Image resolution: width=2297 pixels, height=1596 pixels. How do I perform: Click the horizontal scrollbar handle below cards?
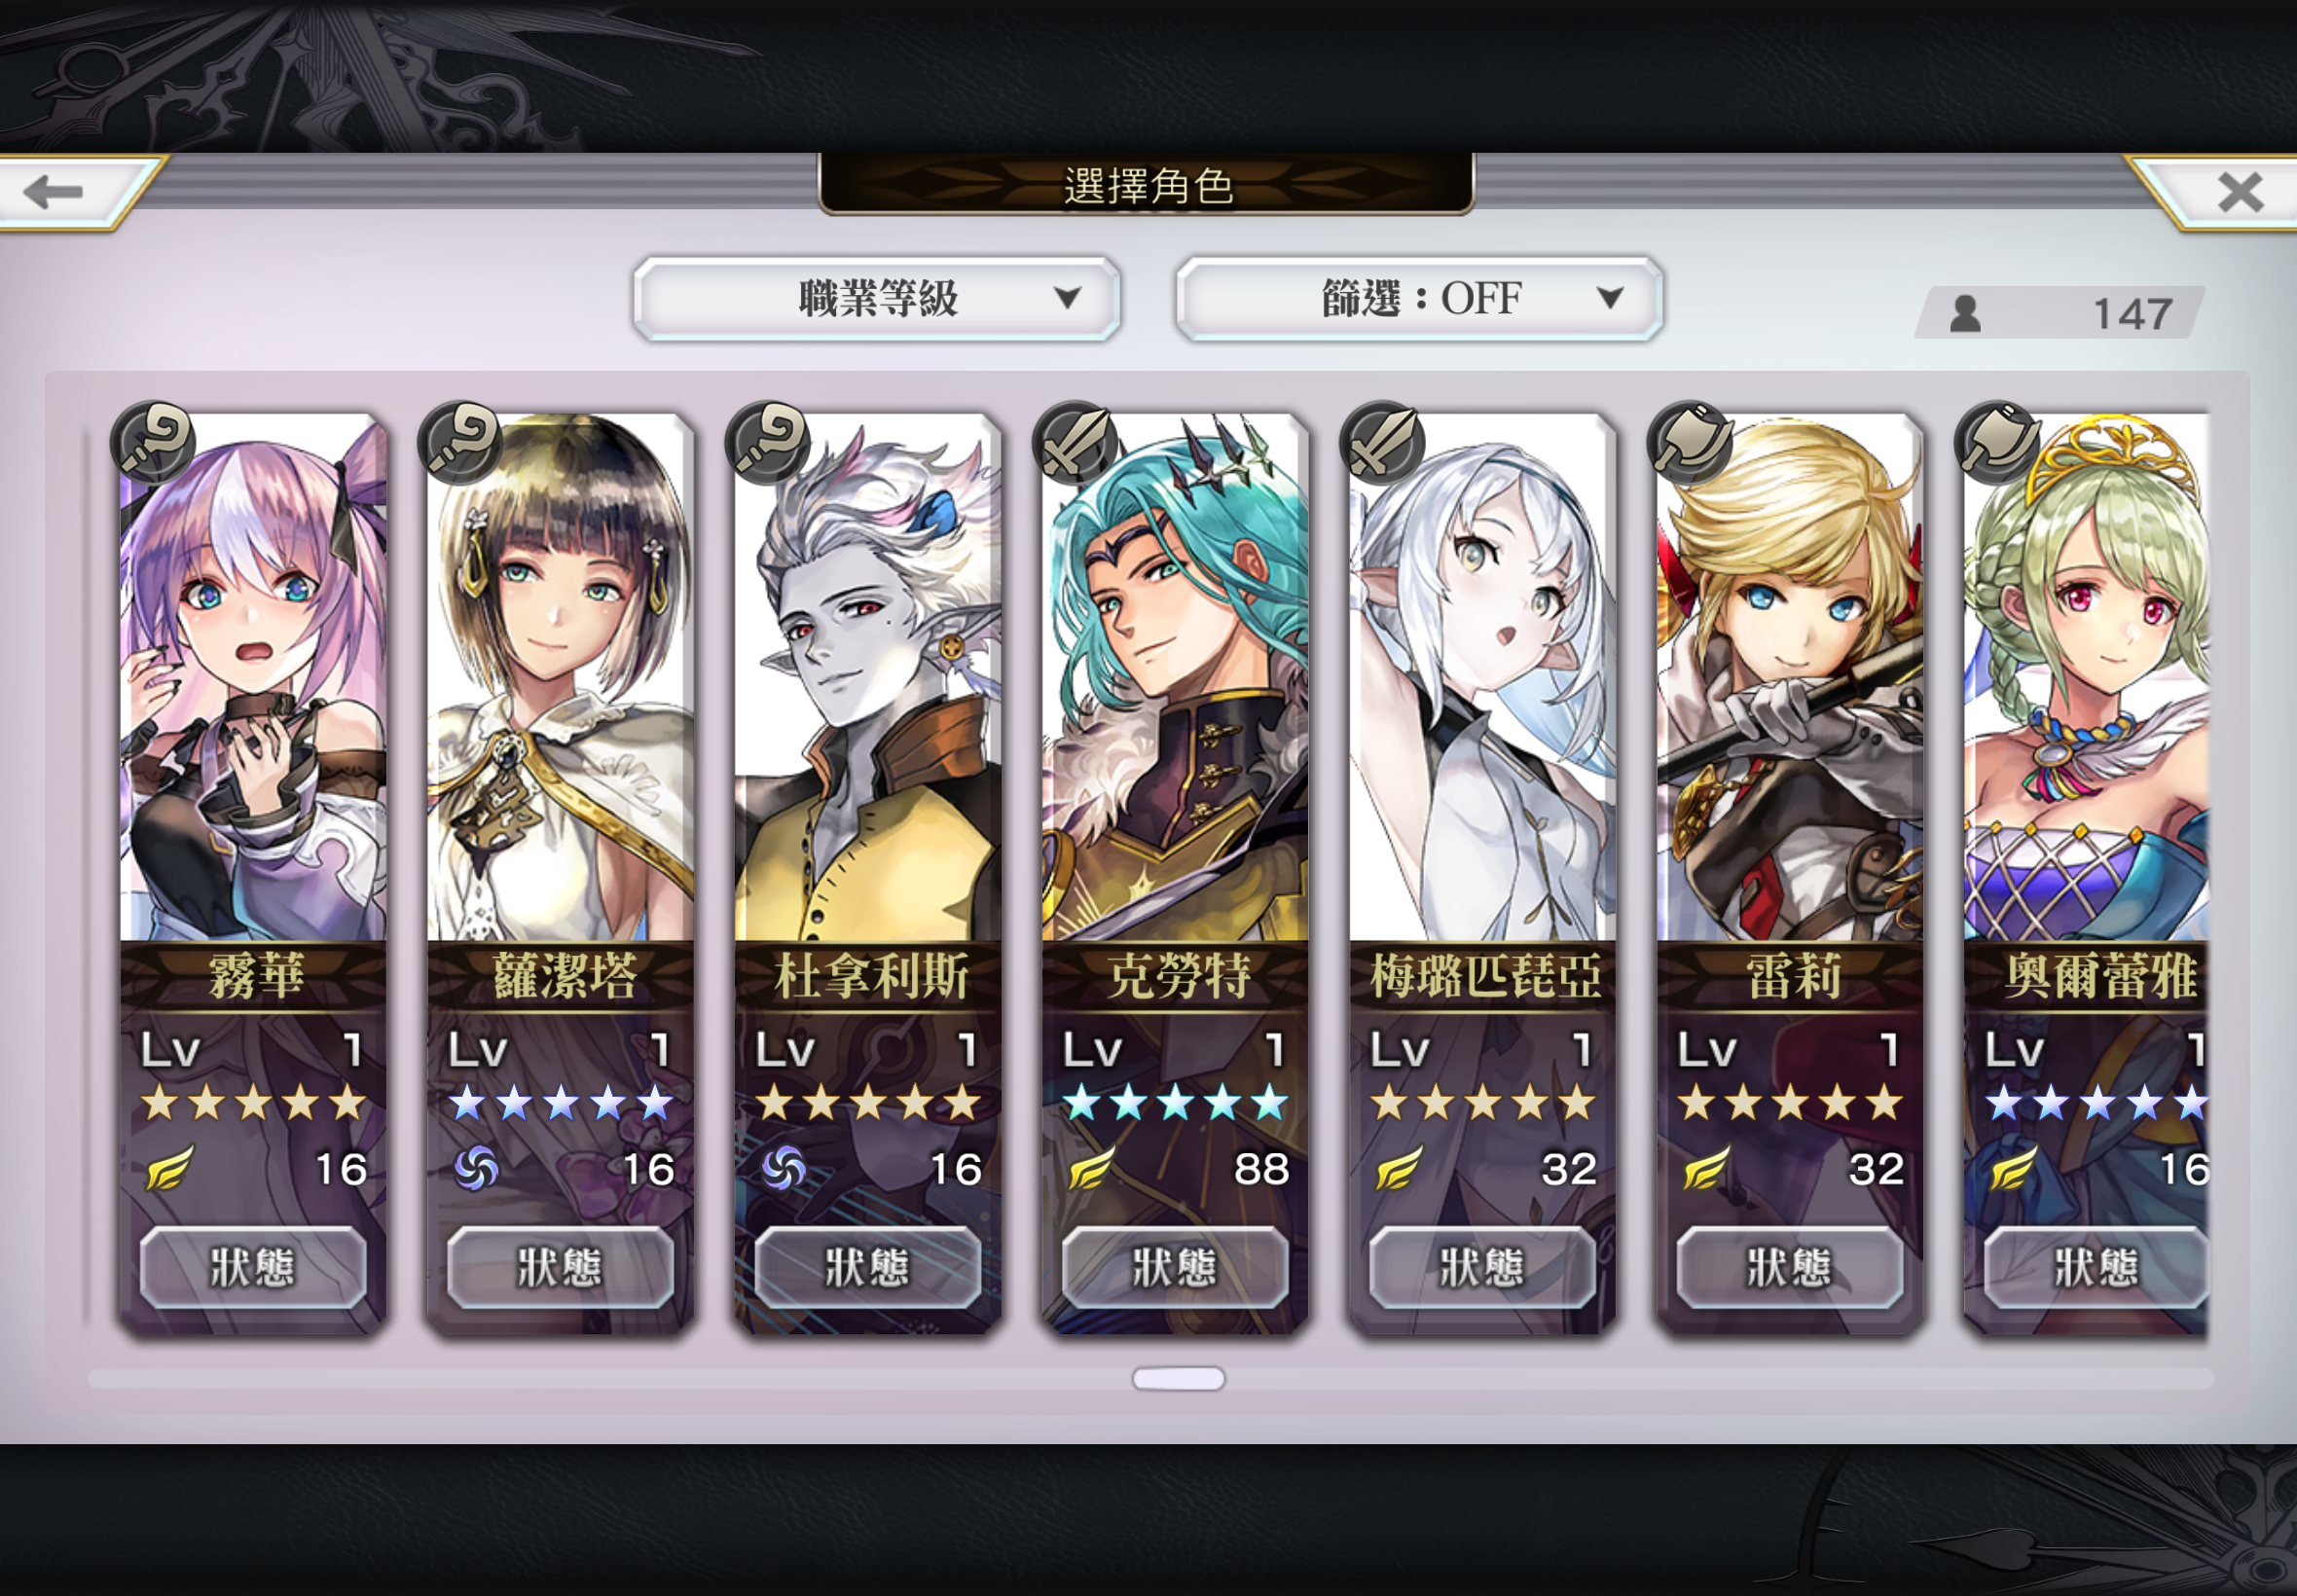tap(1178, 1379)
